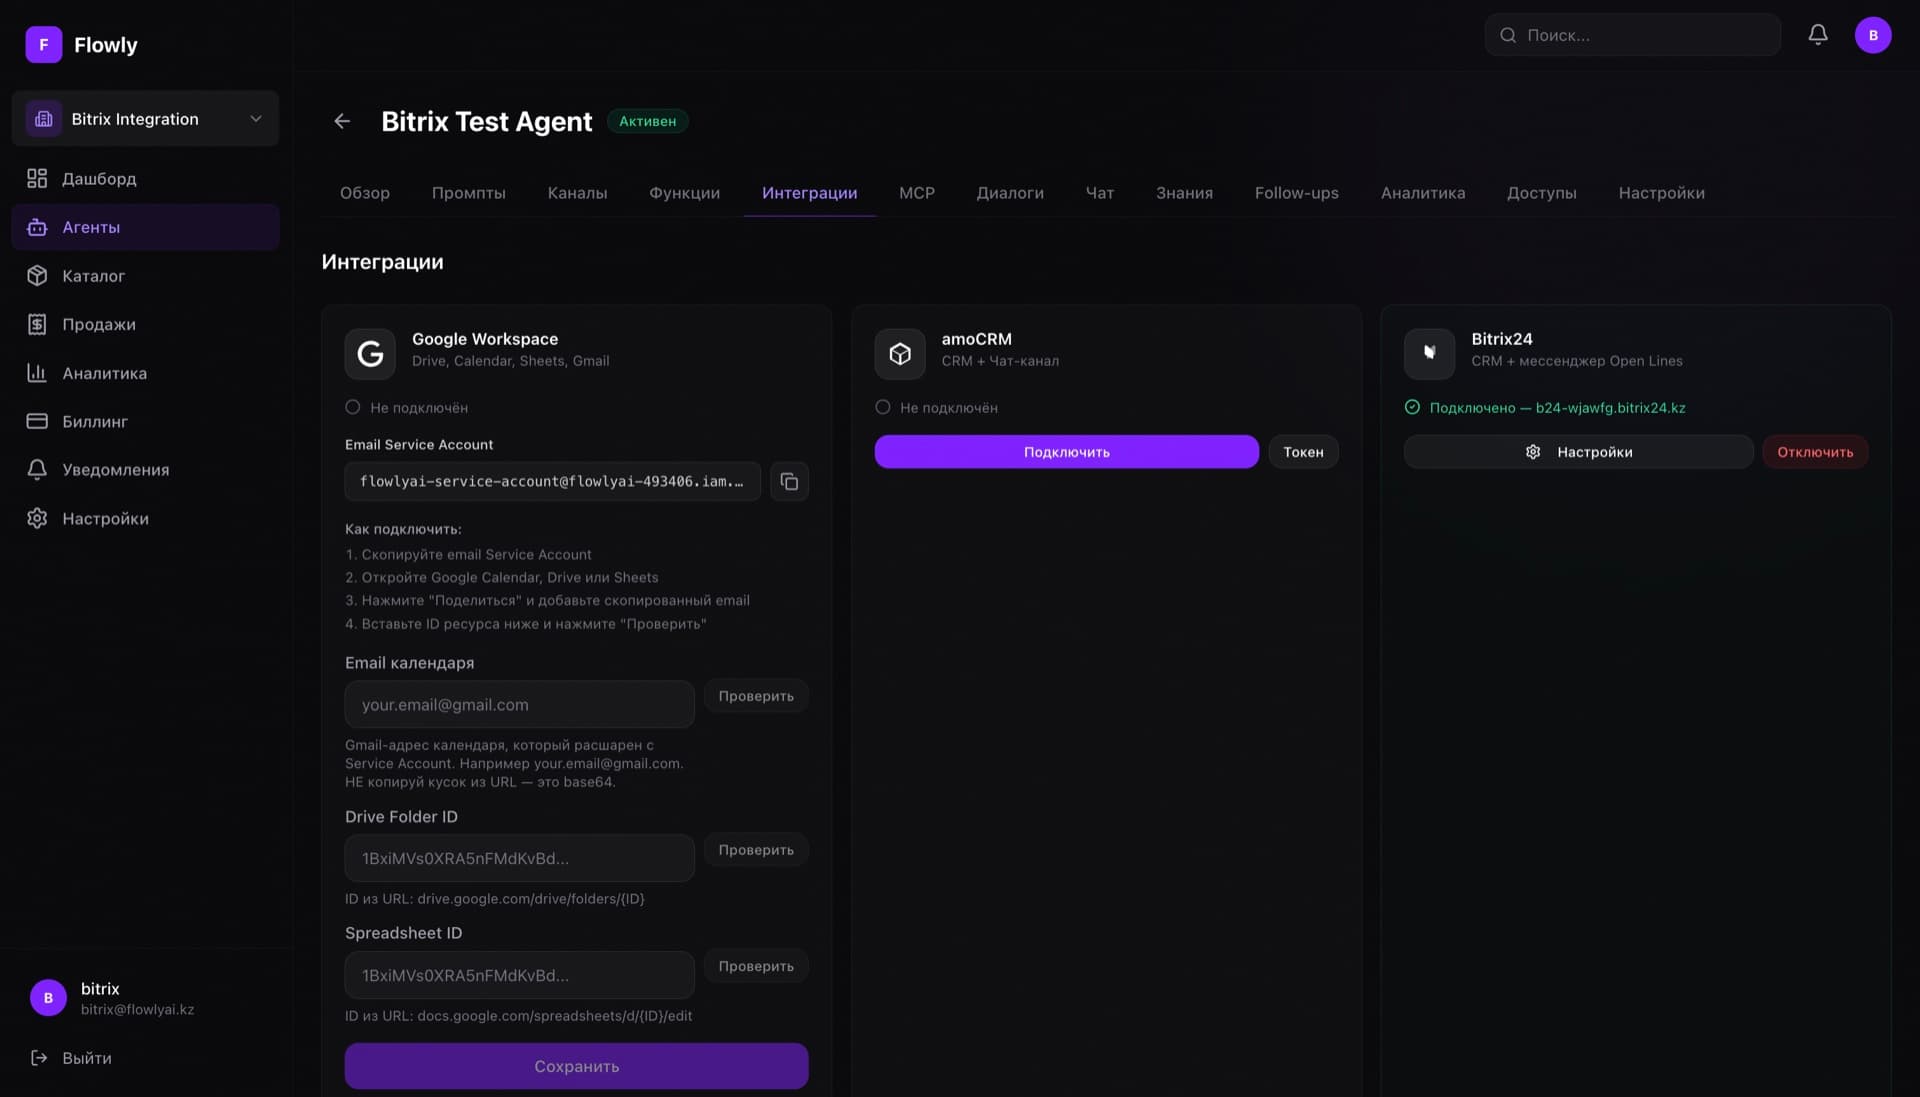Switch to the Follow-ups tab
Screen dimensions: 1920x1097
[x=1296, y=193]
